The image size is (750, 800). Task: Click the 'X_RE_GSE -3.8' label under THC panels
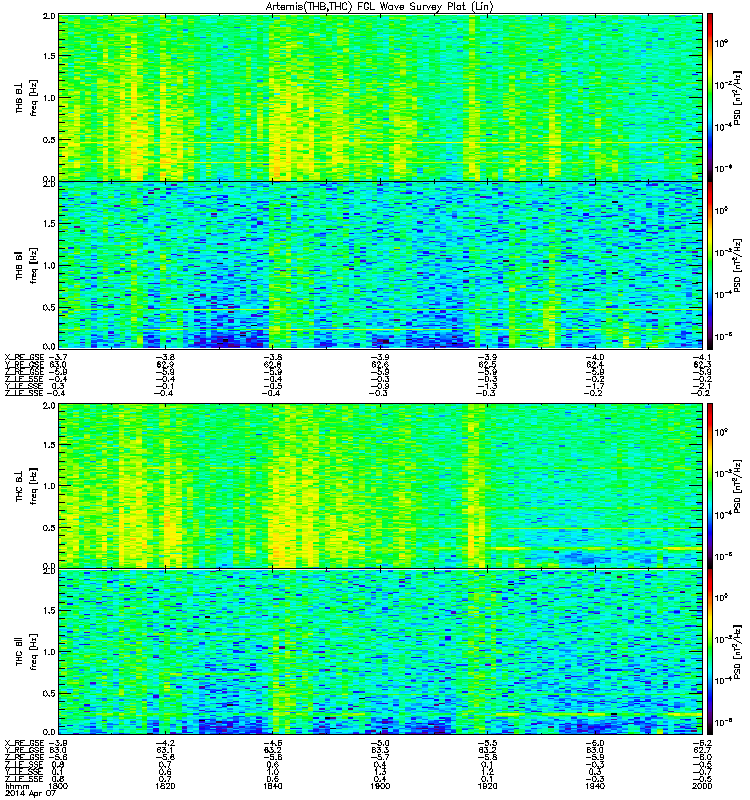(x=36, y=743)
